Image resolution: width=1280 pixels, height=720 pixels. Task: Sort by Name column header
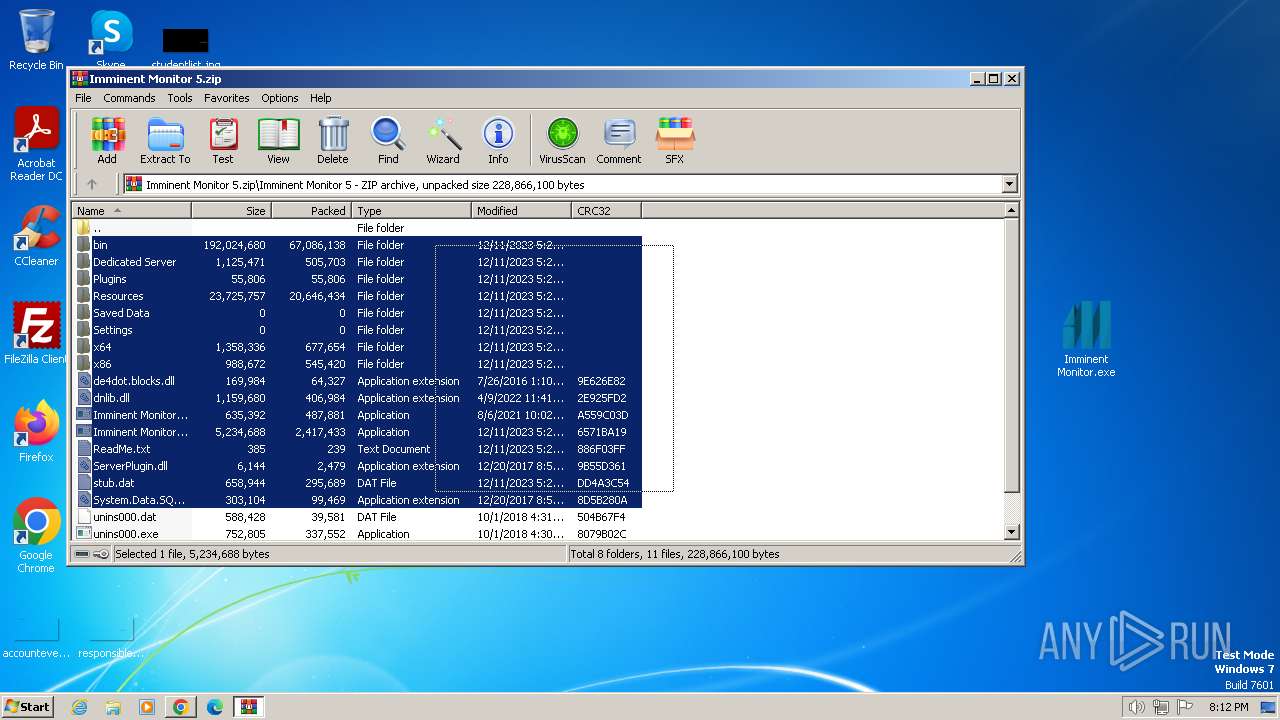pyautogui.click(x=132, y=210)
